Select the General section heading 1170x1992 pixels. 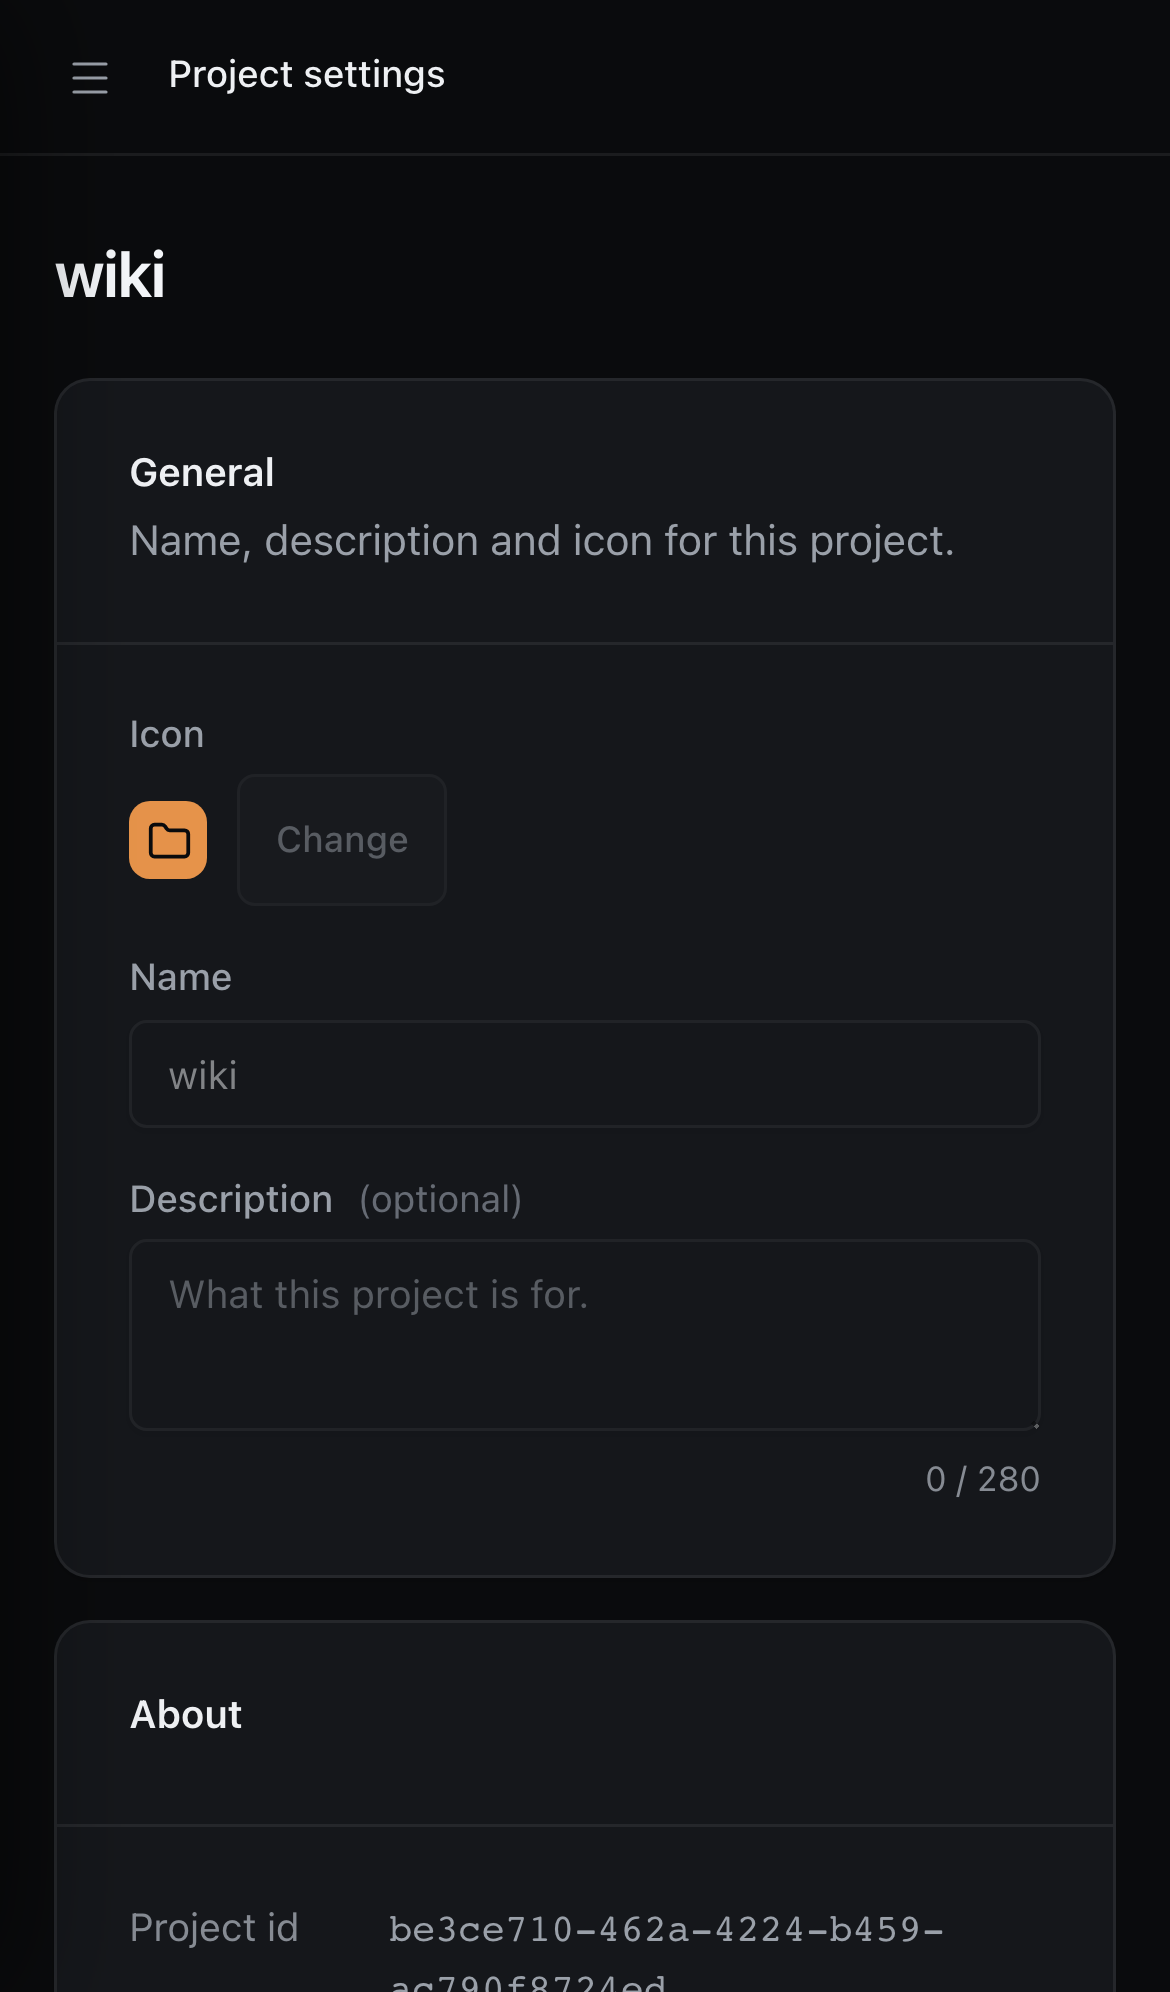click(202, 473)
